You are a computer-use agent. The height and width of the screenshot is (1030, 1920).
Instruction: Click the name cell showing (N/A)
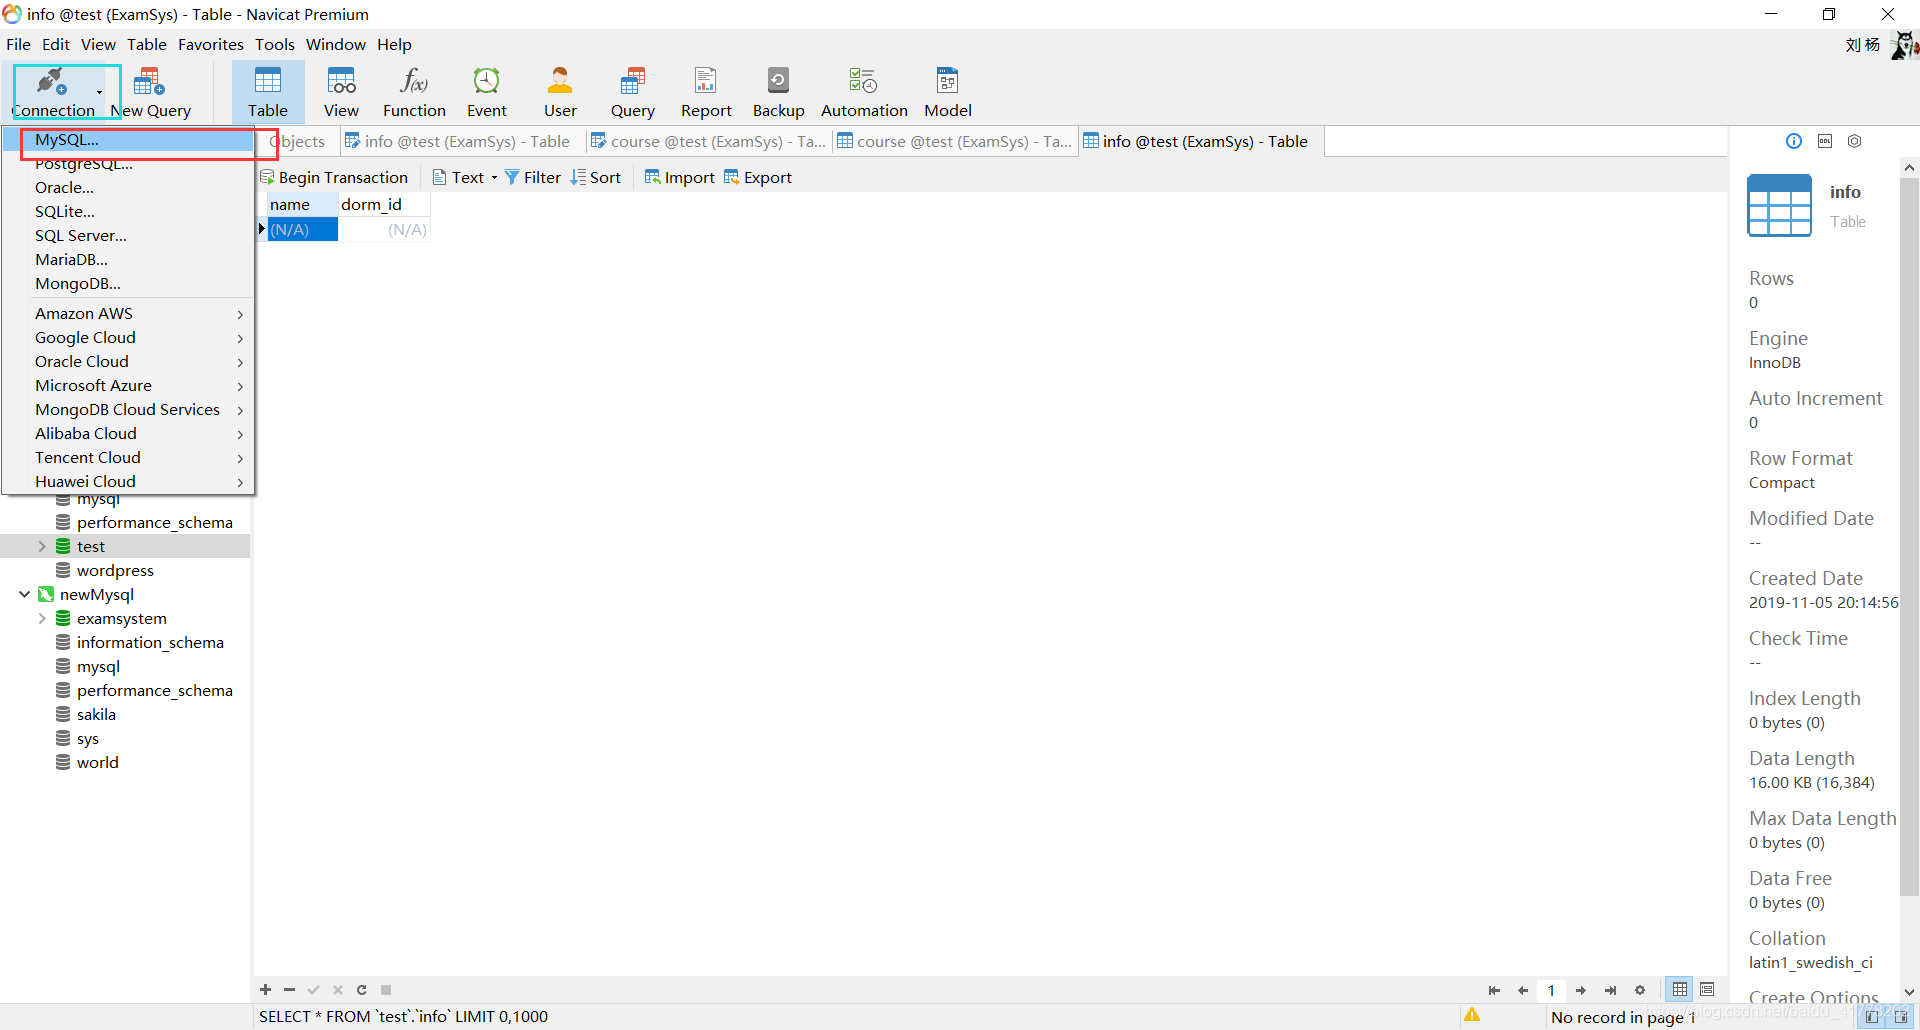point(302,229)
